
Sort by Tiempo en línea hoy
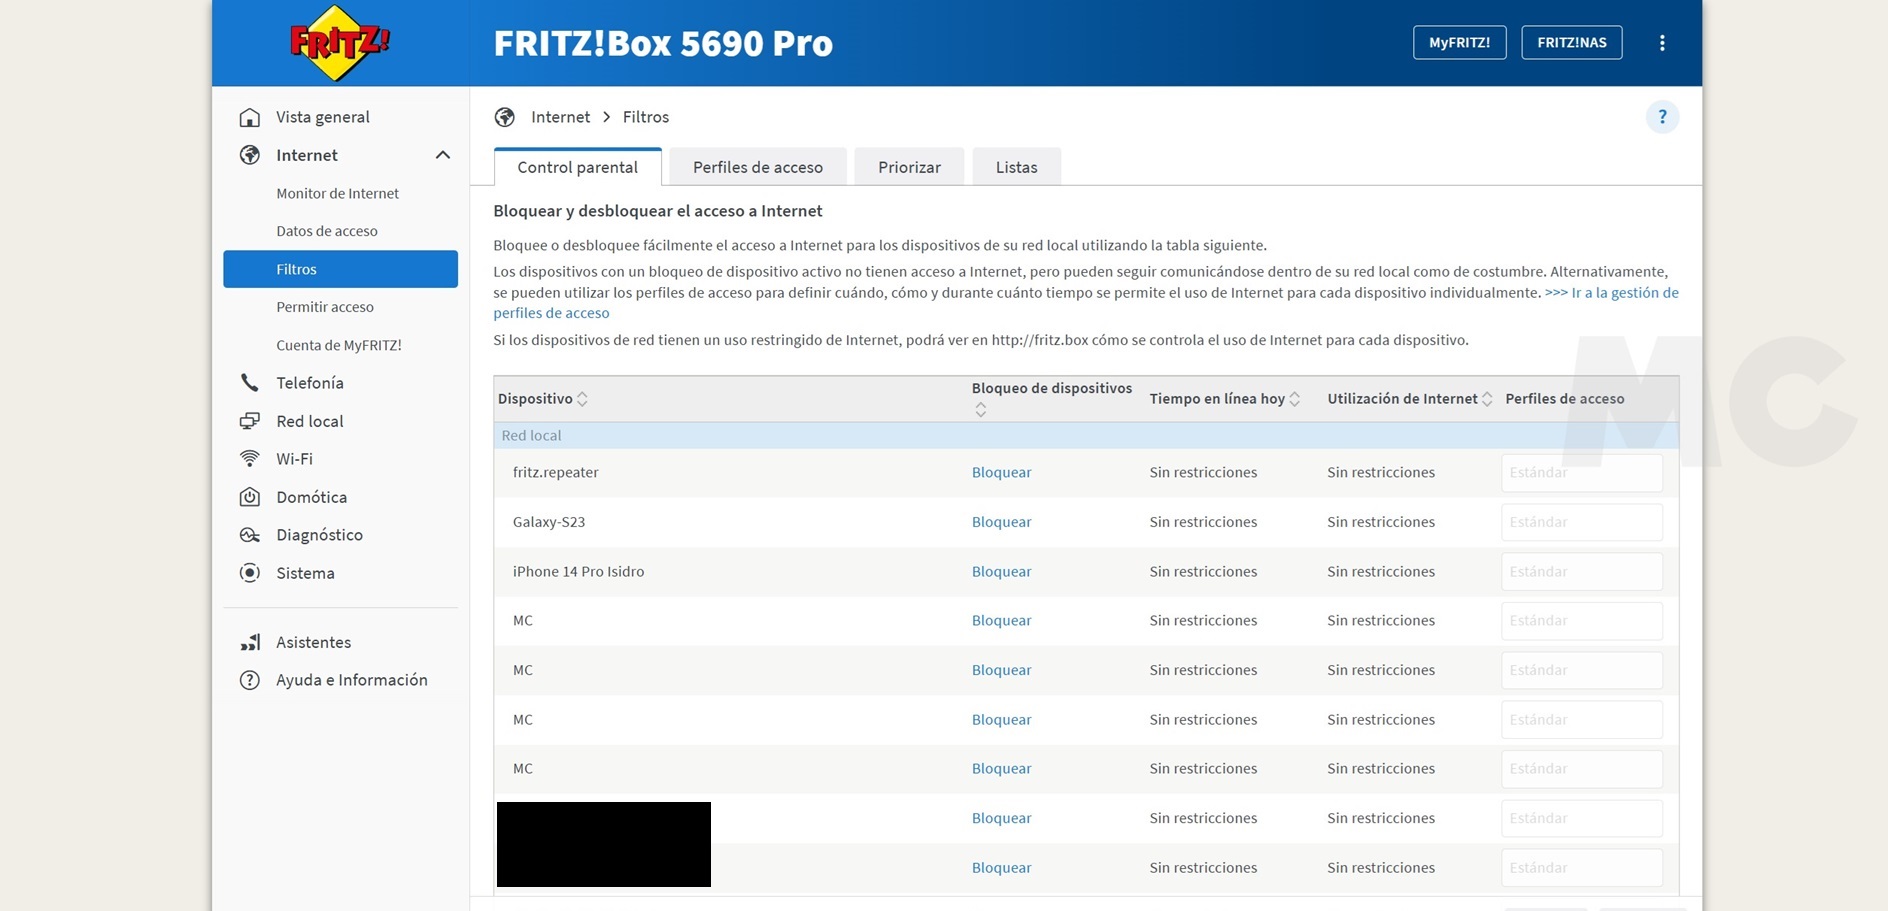pos(1295,399)
